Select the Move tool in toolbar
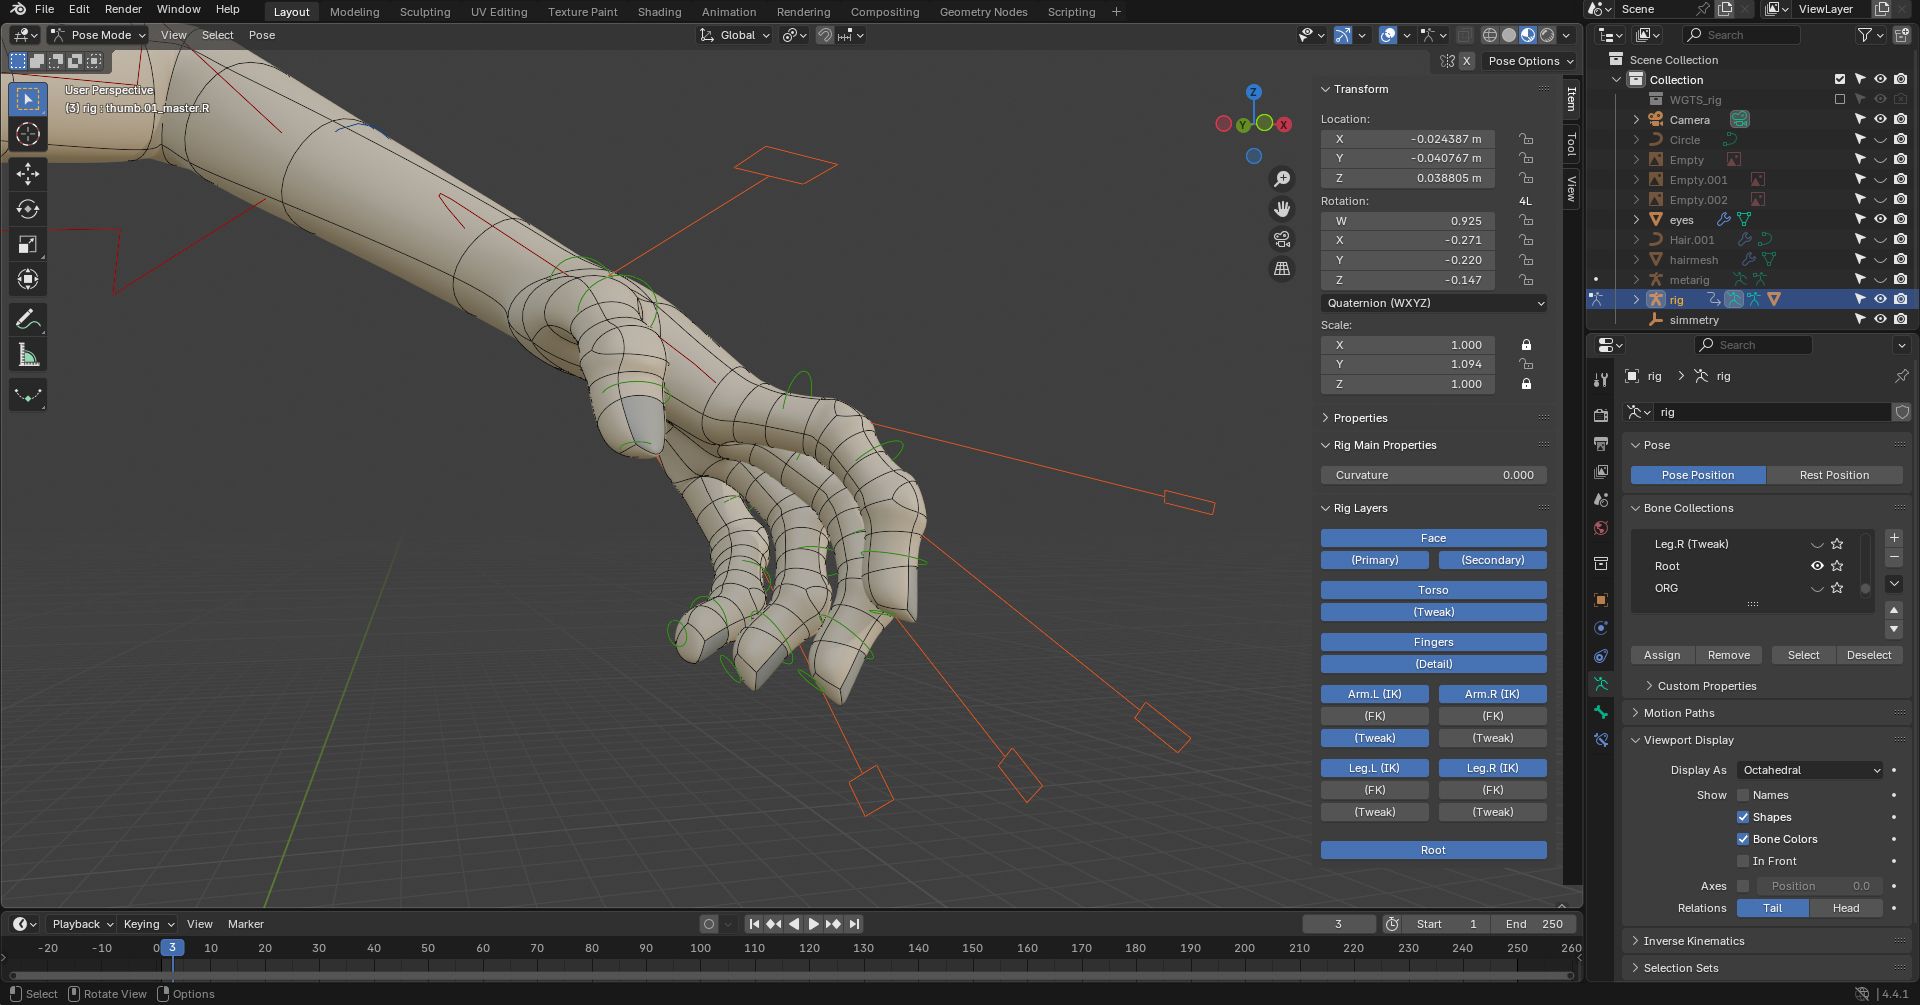Viewport: 1920px width, 1005px height. pos(28,174)
